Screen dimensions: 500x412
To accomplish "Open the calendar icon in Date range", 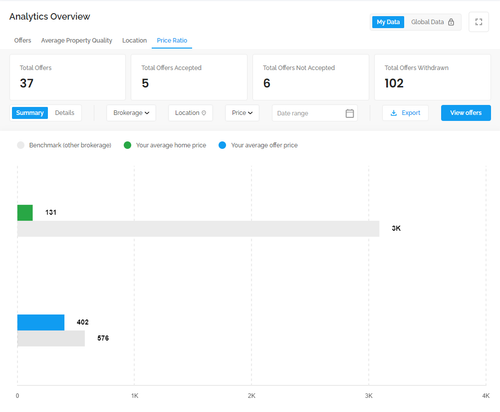I will pos(349,113).
